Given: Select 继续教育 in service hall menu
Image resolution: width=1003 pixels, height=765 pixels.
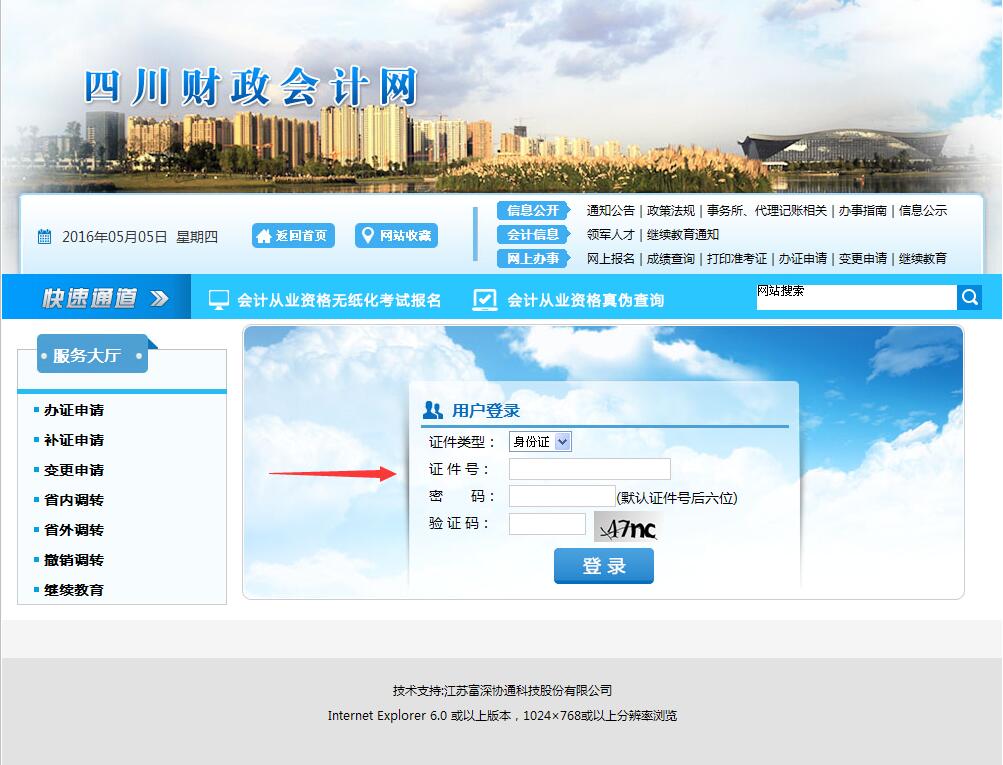Looking at the screenshot, I should pyautogui.click(x=74, y=590).
